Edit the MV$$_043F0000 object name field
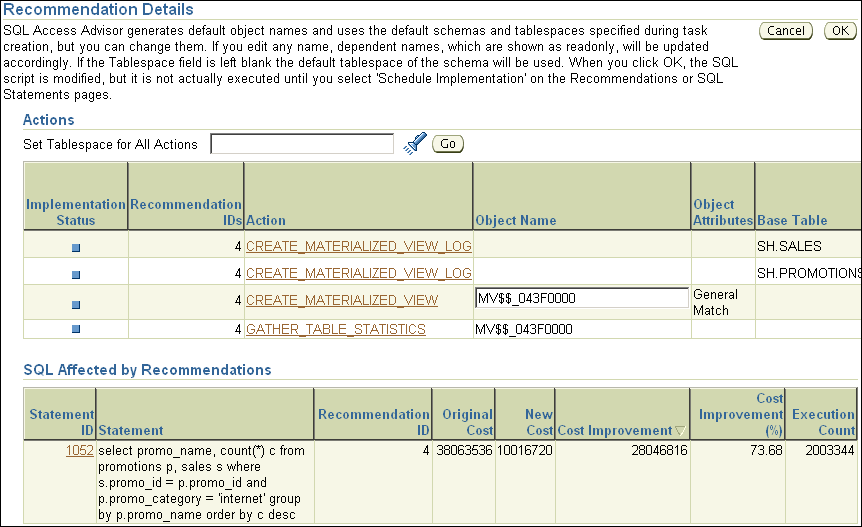Image resolution: width=862 pixels, height=527 pixels. click(581, 298)
